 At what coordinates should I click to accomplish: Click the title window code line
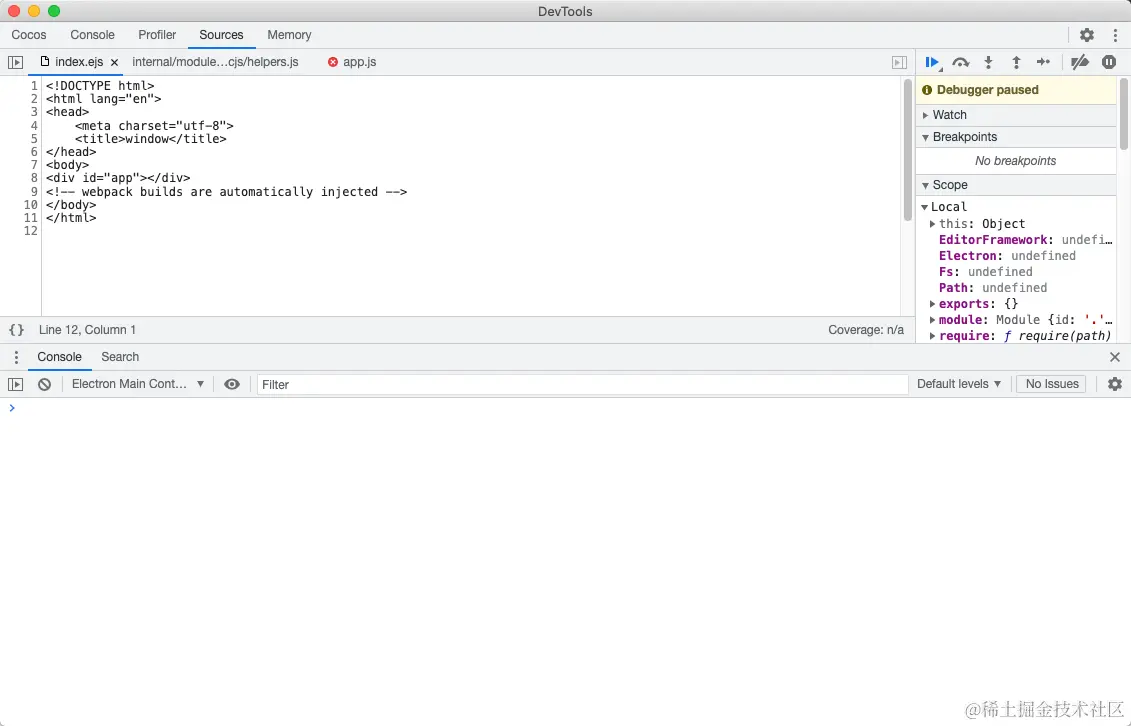click(x=151, y=138)
